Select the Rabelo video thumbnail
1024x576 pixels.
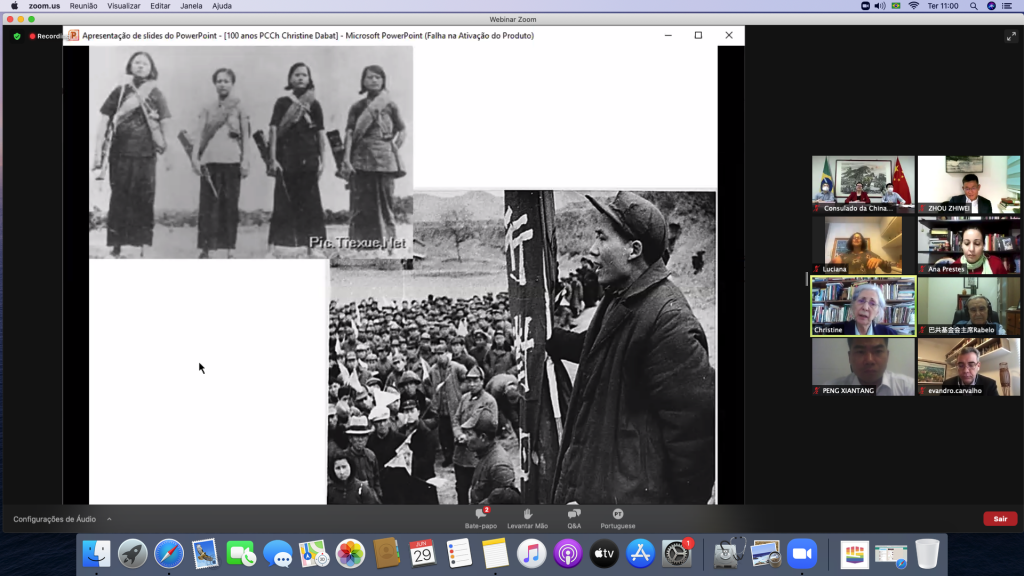coord(969,306)
